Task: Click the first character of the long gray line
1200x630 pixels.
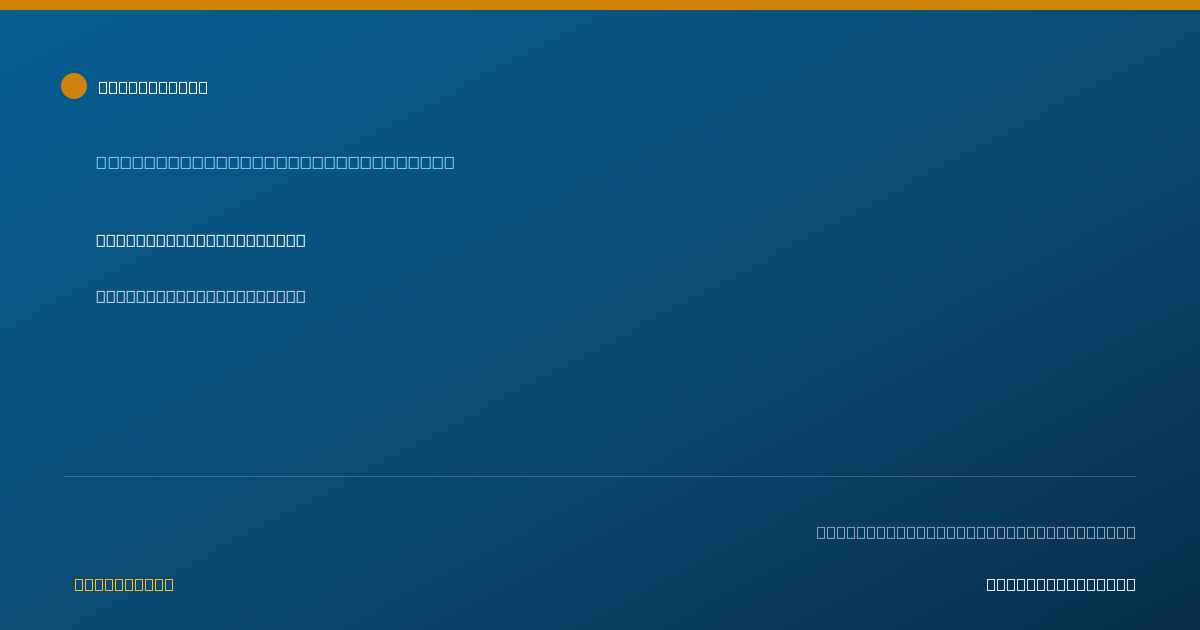Action: click(x=821, y=532)
